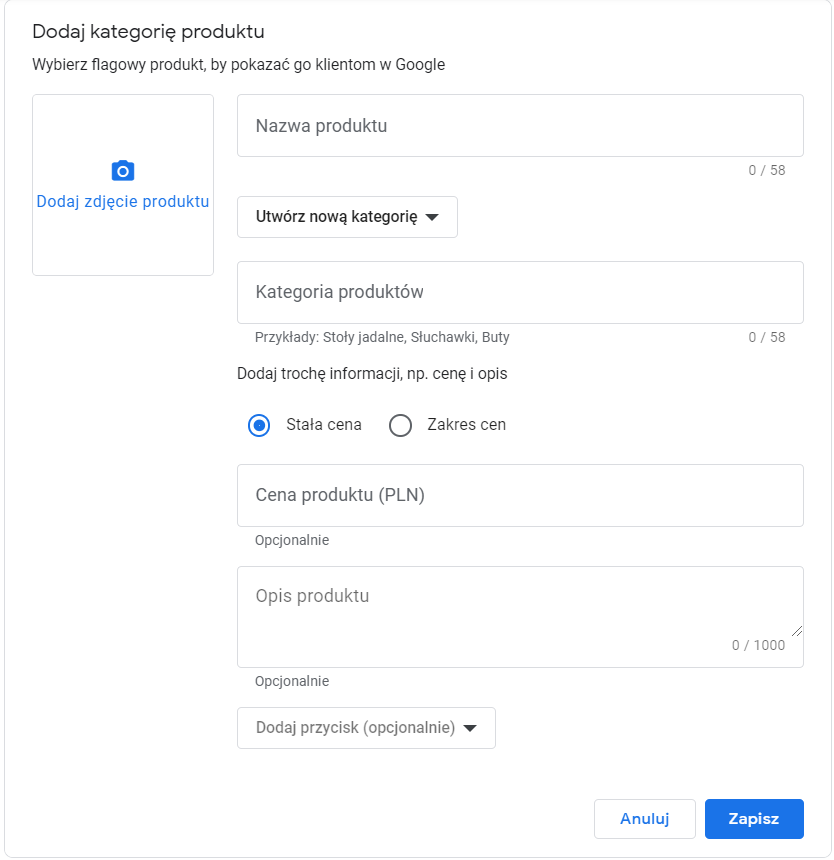Image resolution: width=834 pixels, height=860 pixels.
Task: Click into the 'Kategoria produktów' field
Action: point(520,292)
